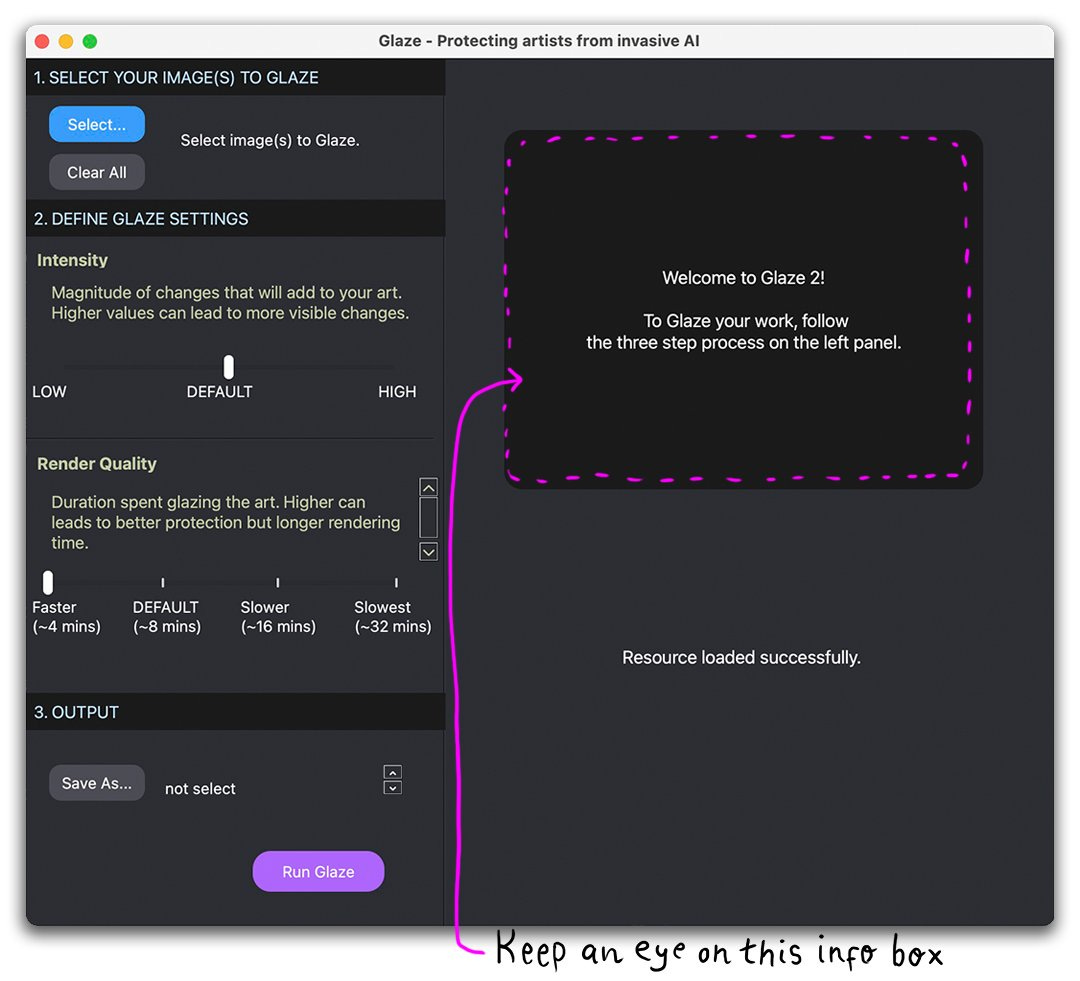
Task: Click the Render Quality description scrollbar thumb
Action: pos(428,517)
